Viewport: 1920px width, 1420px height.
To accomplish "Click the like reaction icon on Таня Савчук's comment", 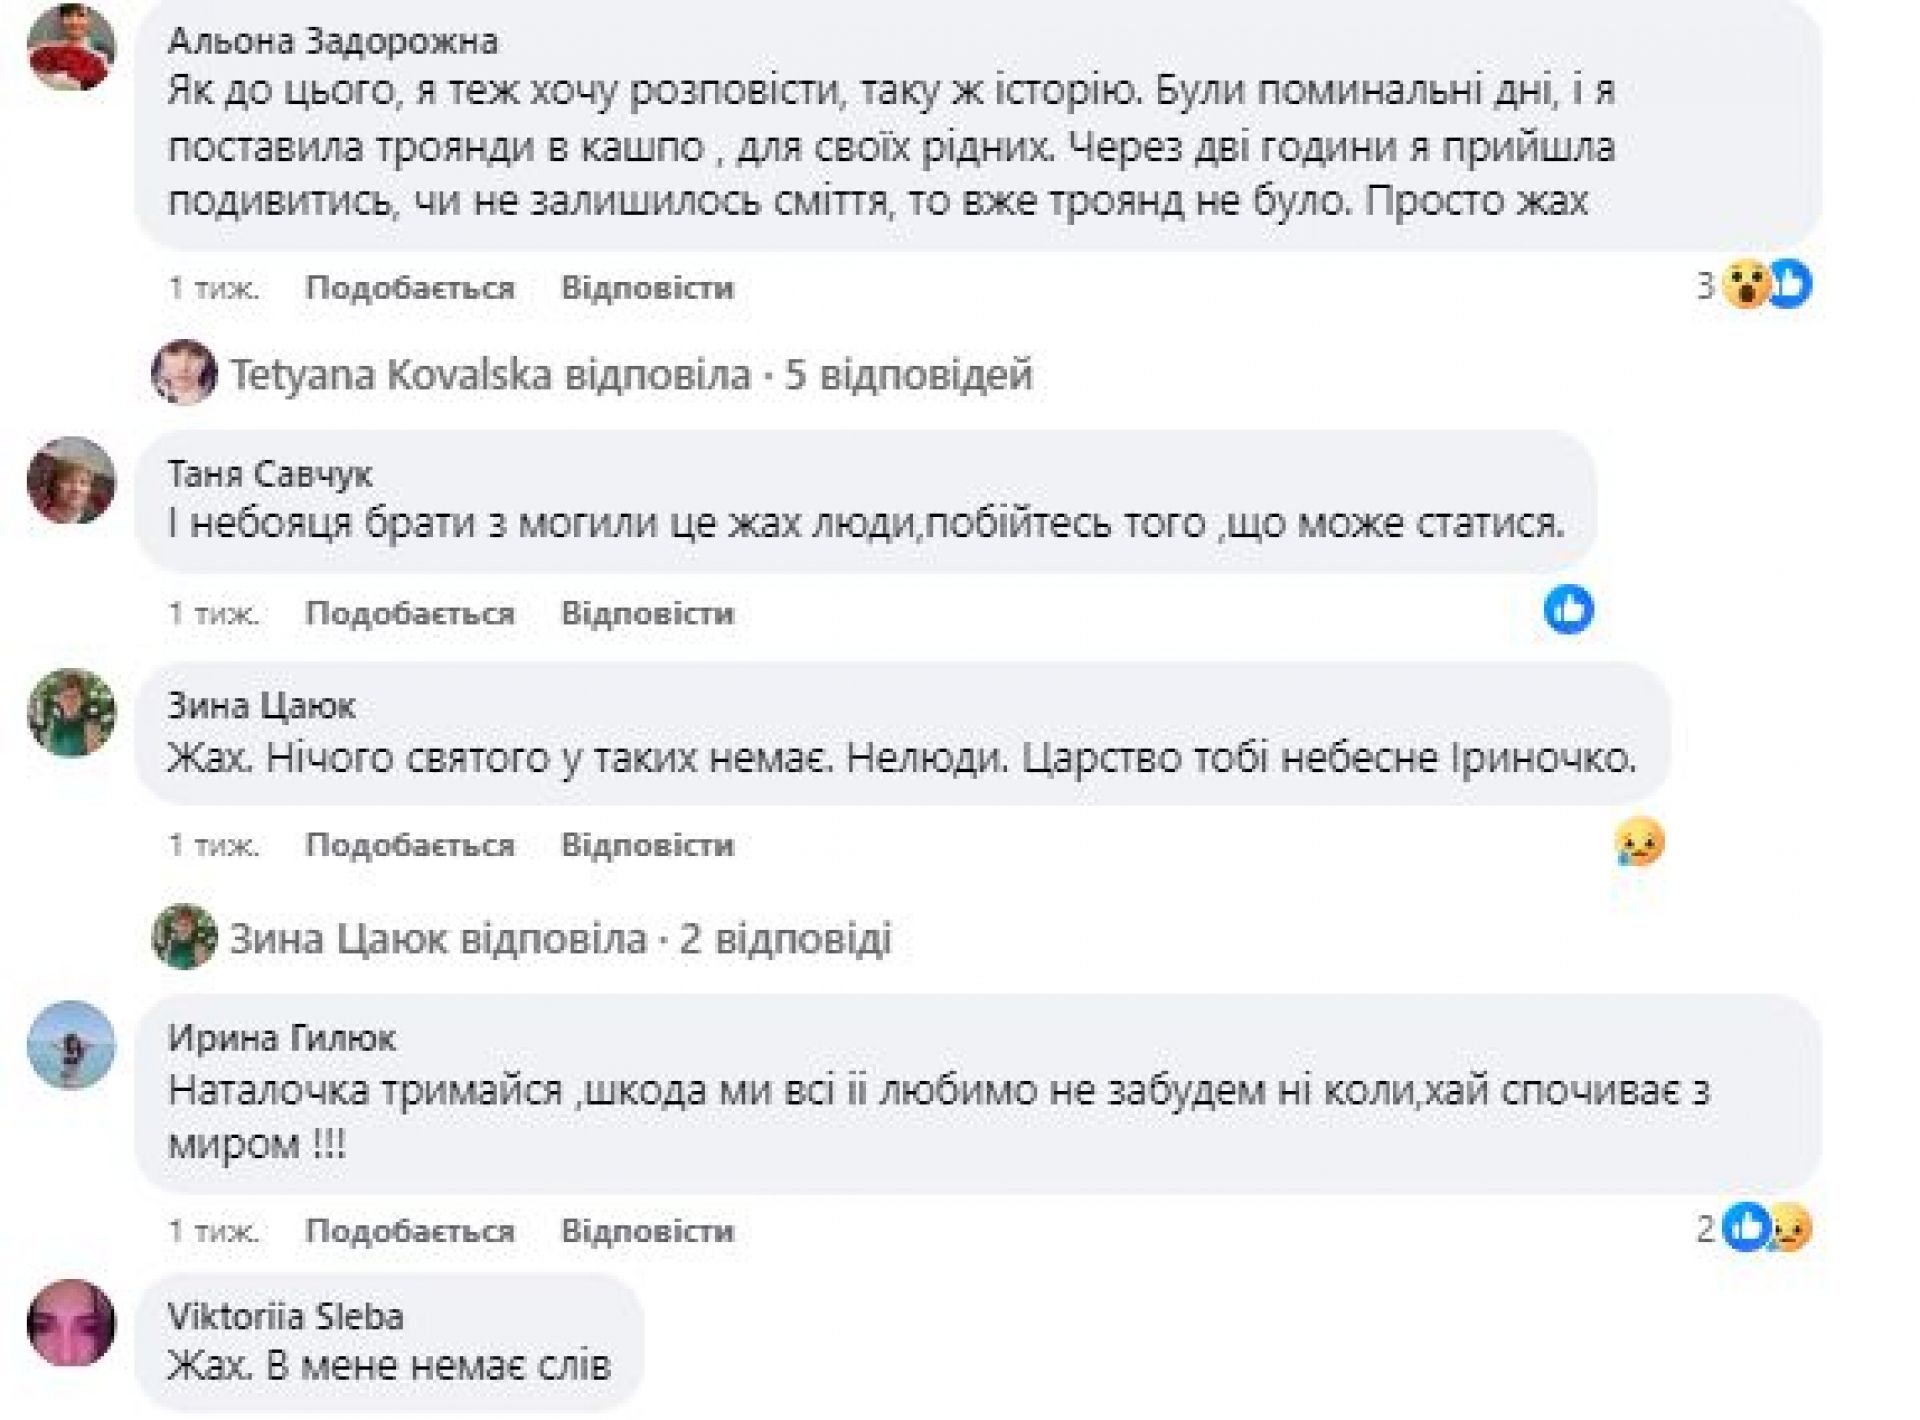I will 1568,609.
